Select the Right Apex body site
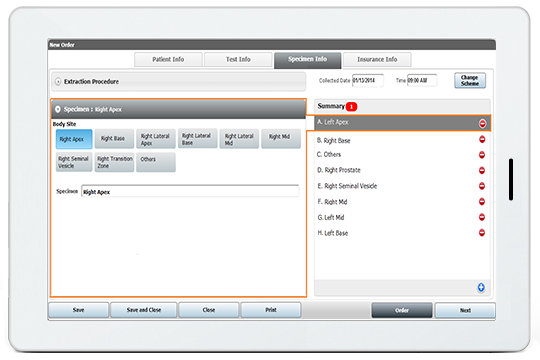Image resolution: width=540 pixels, height=360 pixels. [x=74, y=139]
